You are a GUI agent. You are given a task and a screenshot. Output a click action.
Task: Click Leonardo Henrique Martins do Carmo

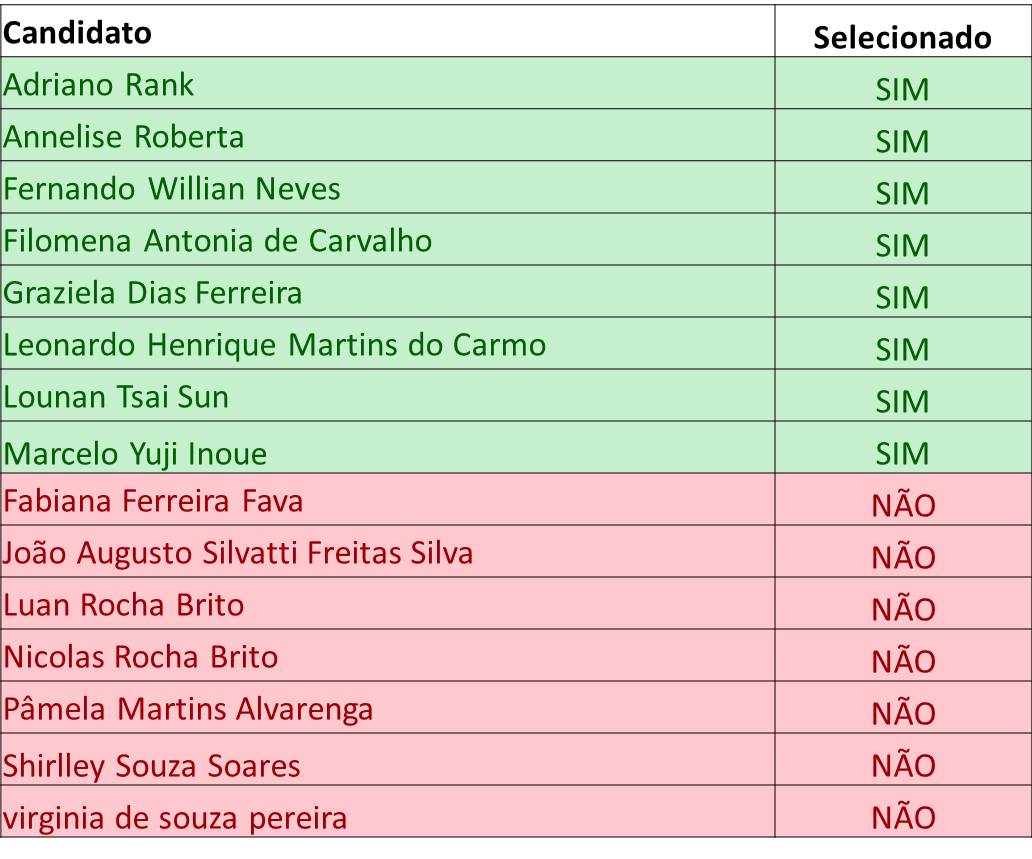tap(274, 345)
